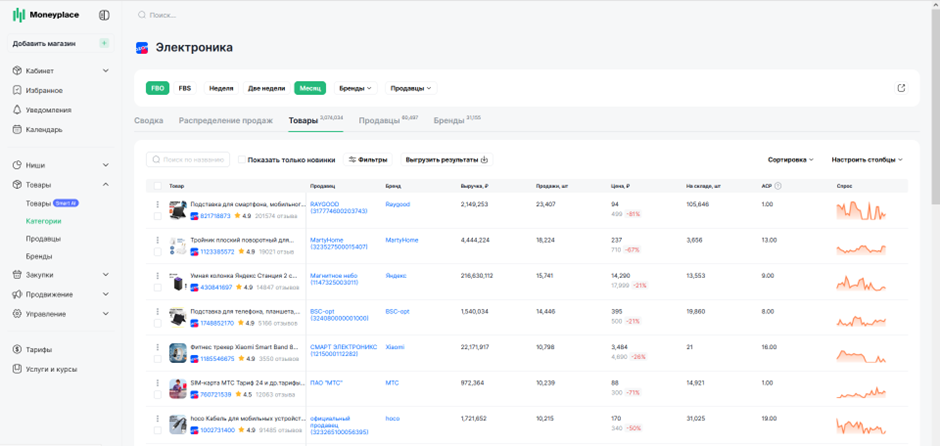Viewport: 940px width, 446px height.
Task: Click the Ozon marketplace icon beside Электроника
Action: point(142,48)
